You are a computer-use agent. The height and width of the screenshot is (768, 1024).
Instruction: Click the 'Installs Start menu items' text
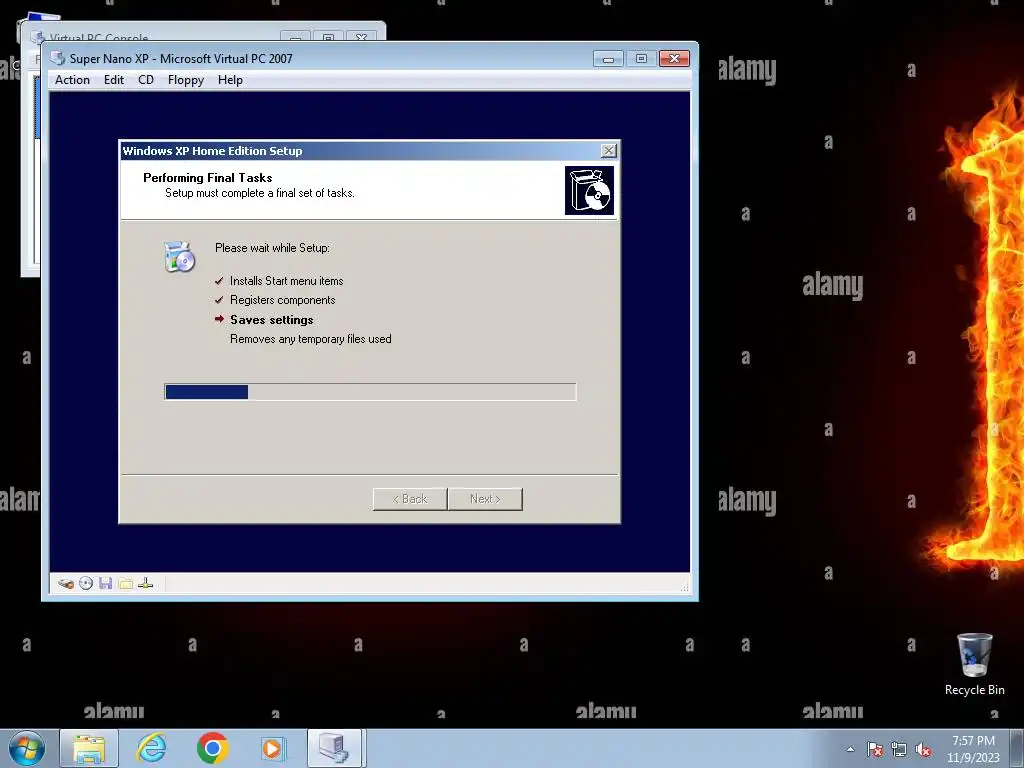(287, 281)
